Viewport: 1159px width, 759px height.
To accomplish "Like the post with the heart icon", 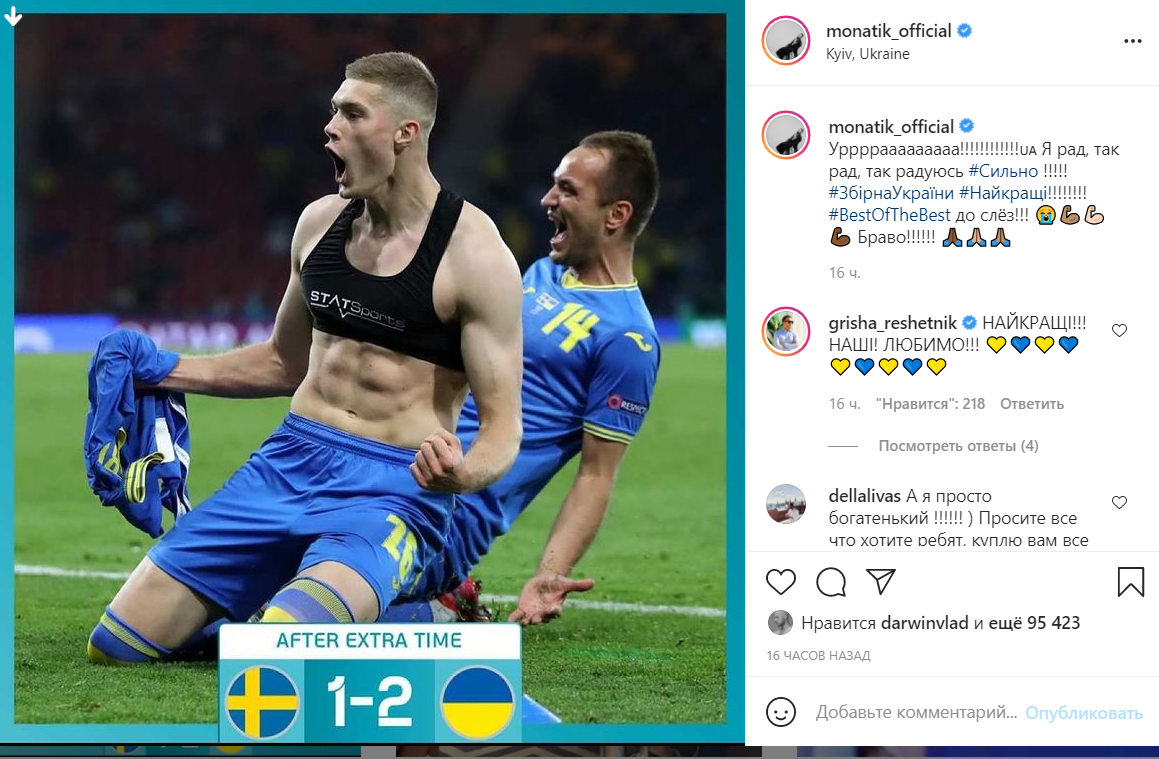I will click(781, 582).
